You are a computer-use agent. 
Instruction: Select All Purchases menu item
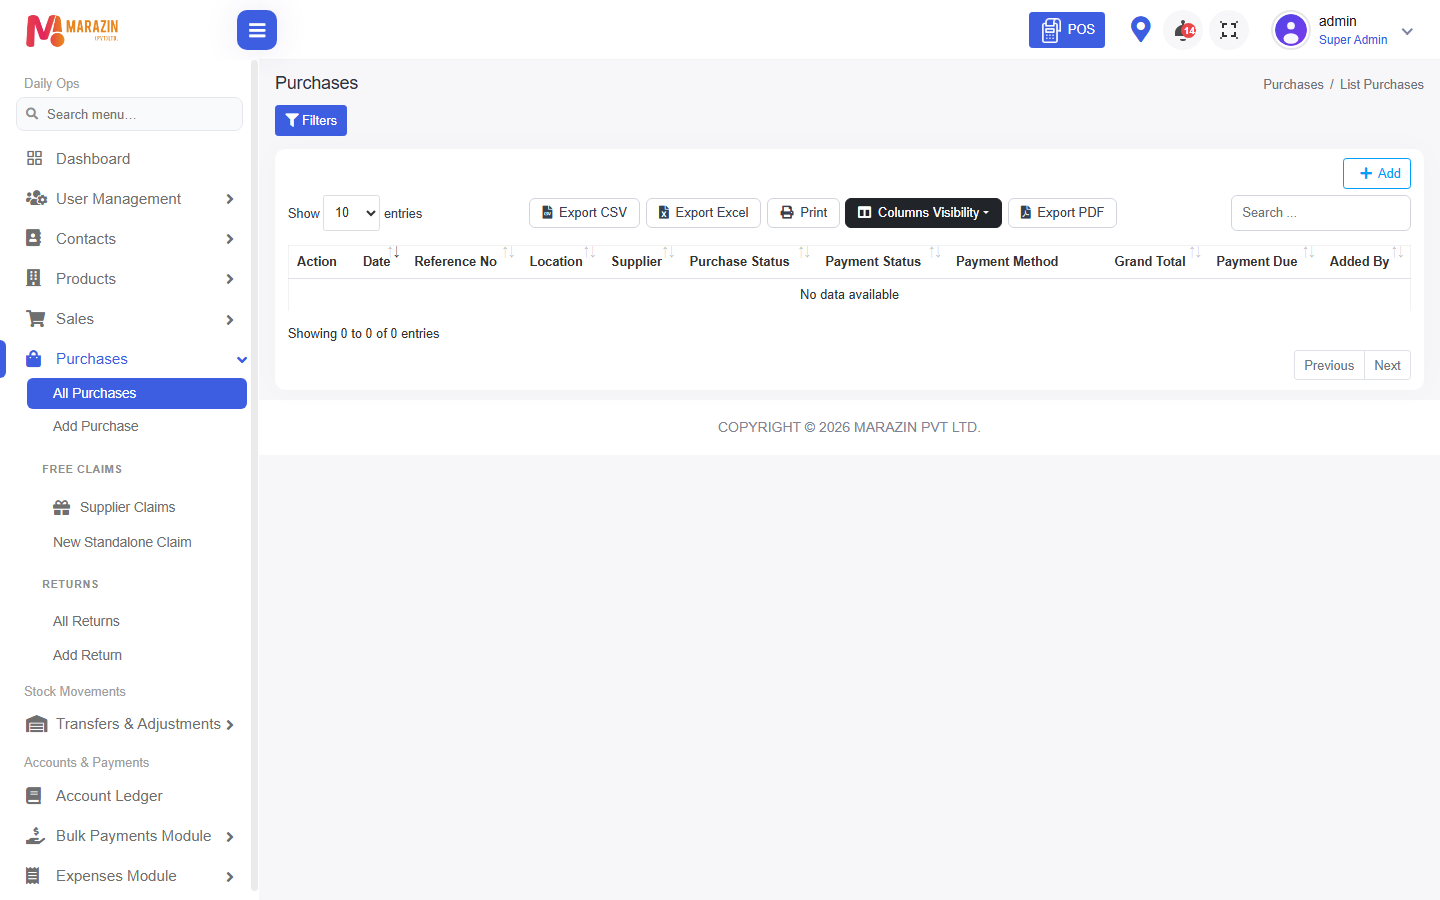(x=137, y=393)
